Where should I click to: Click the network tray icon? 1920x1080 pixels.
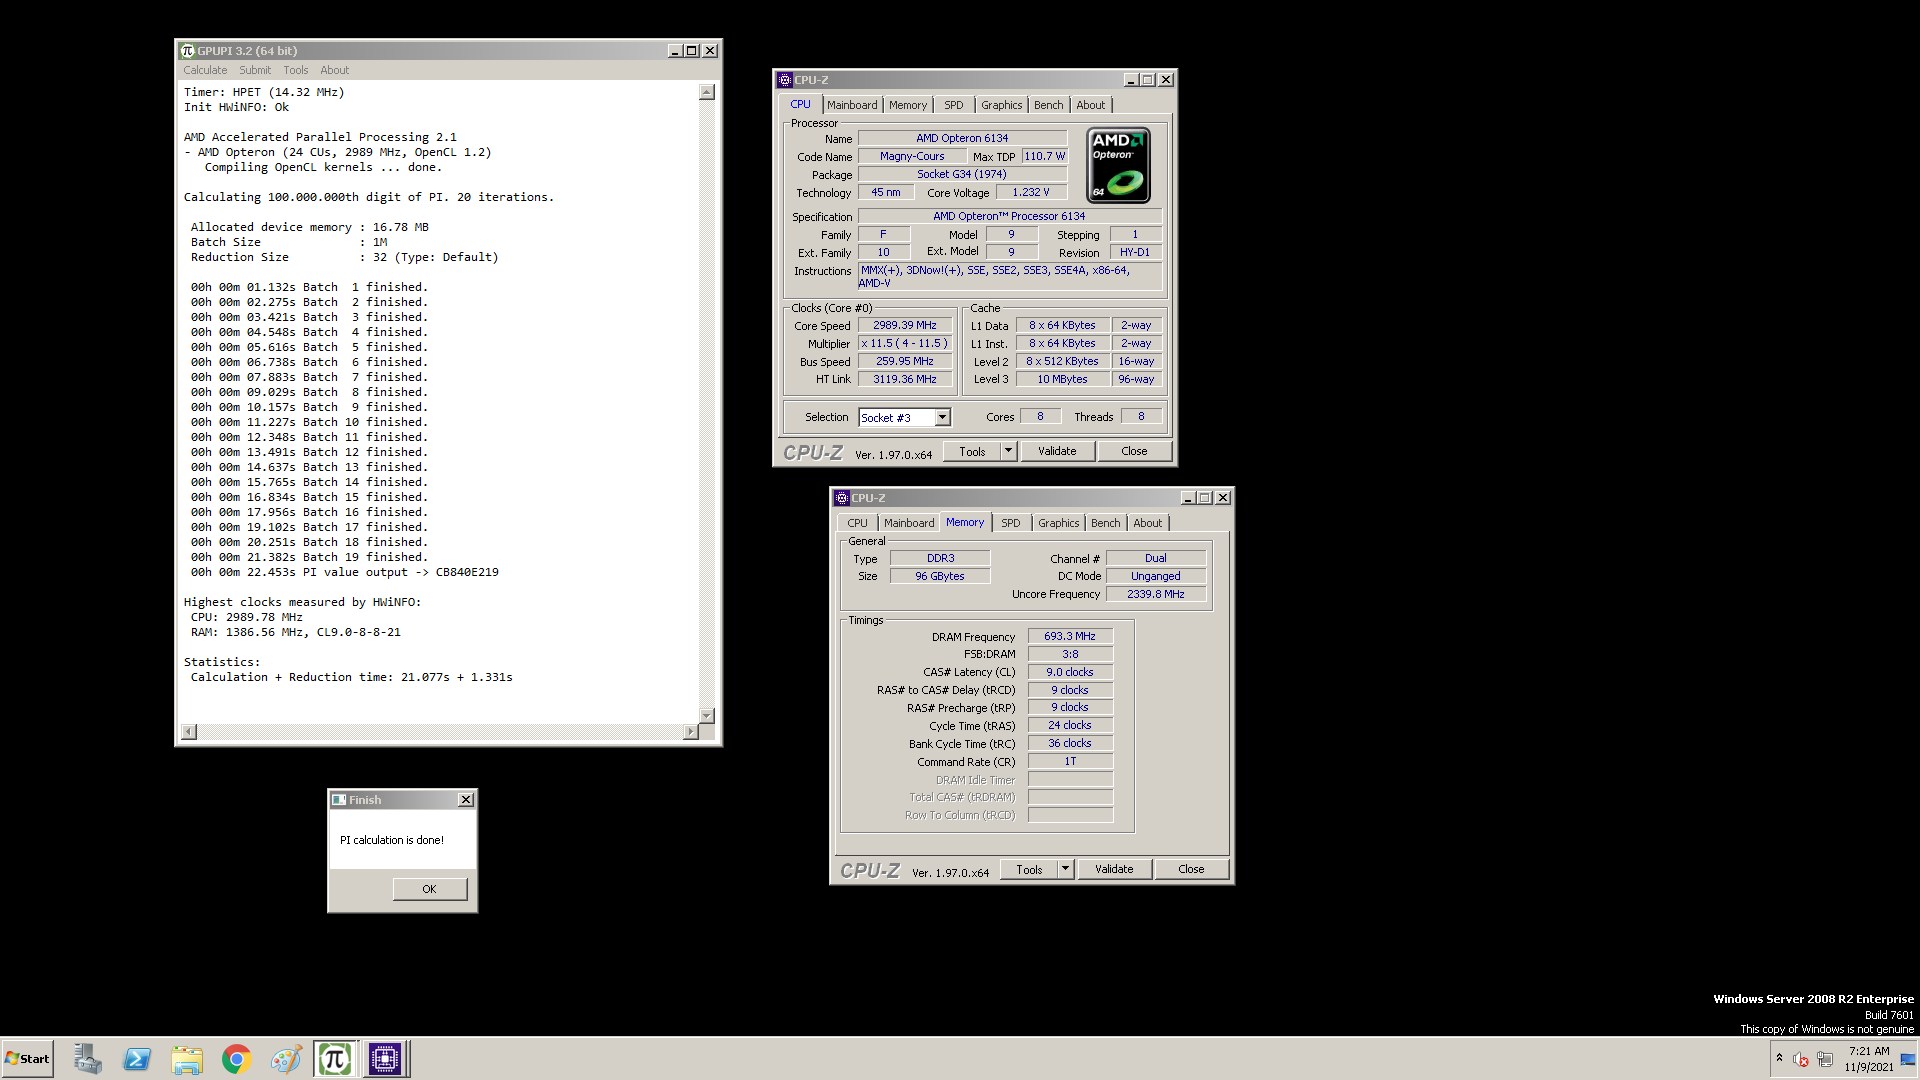[x=1825, y=1059]
